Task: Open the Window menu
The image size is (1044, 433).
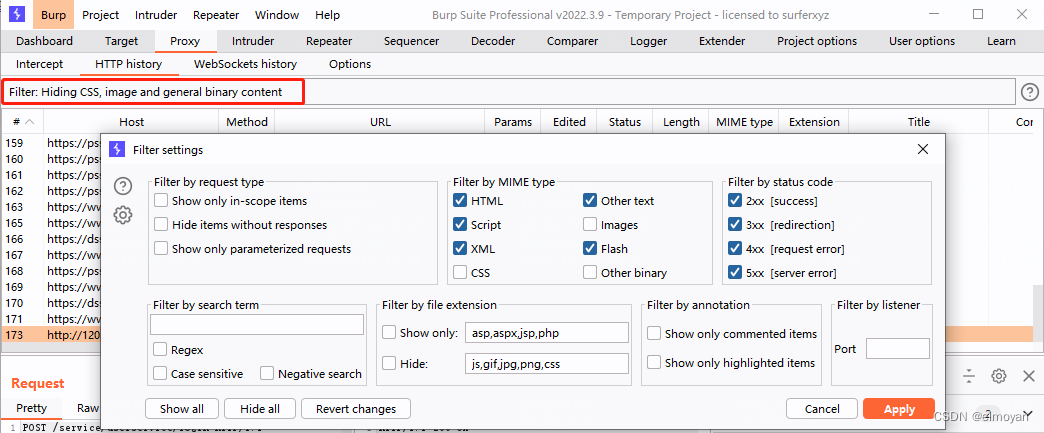Action: pyautogui.click(x=277, y=15)
